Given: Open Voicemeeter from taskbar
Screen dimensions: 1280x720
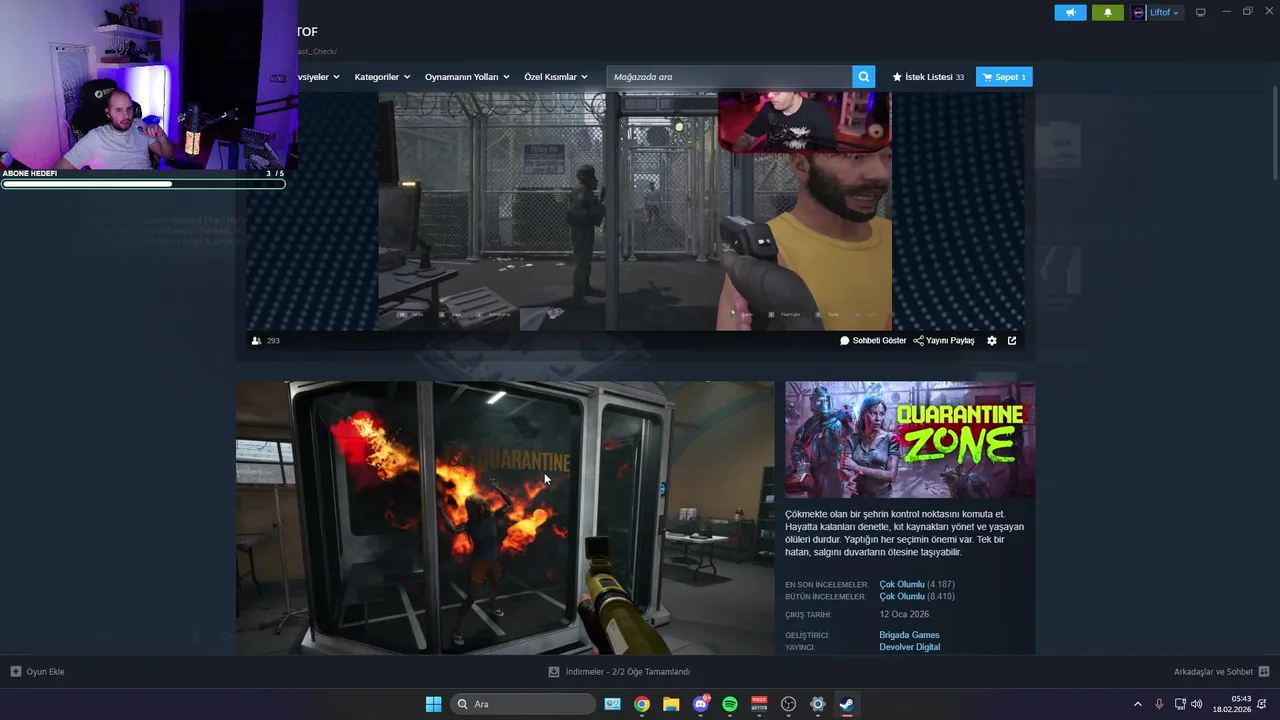Looking at the screenshot, I should coord(759,704).
